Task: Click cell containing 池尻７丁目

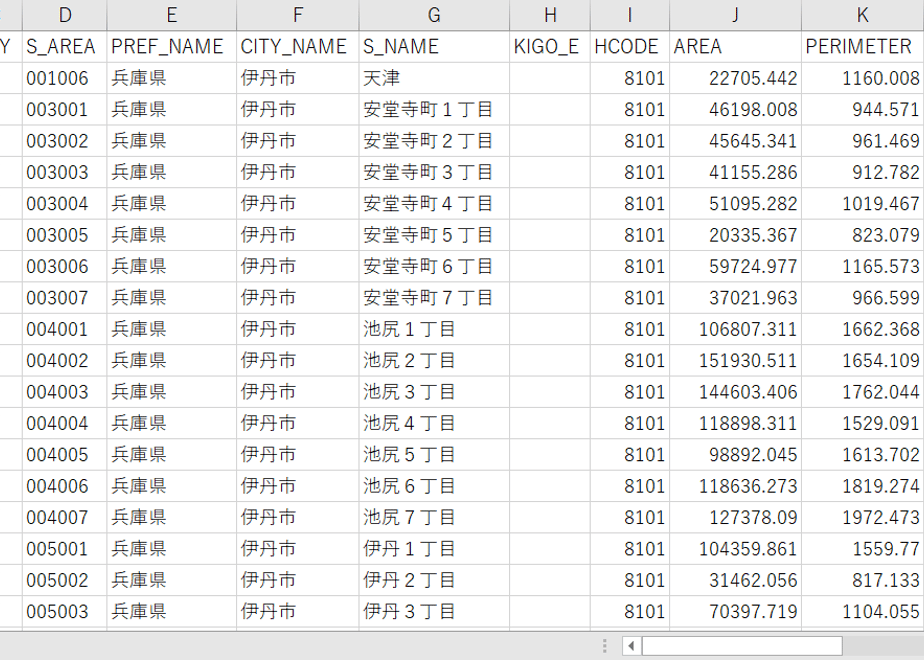Action: point(434,517)
